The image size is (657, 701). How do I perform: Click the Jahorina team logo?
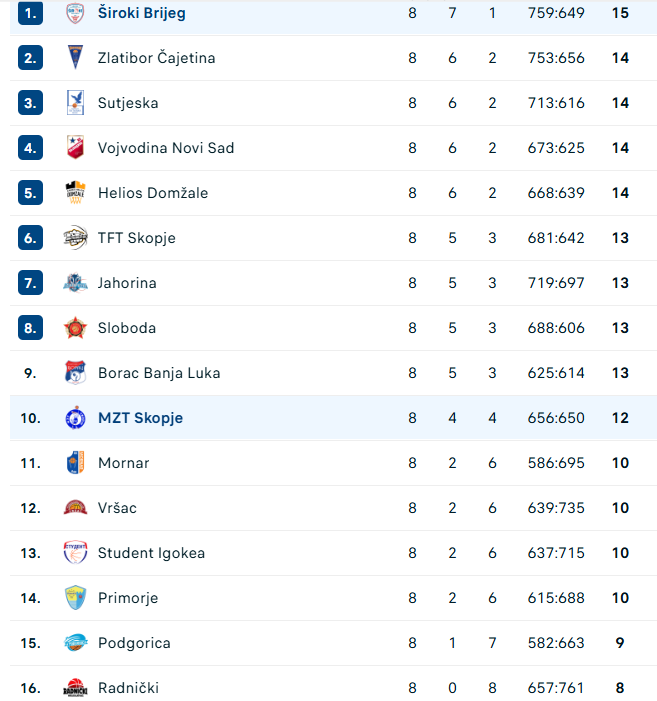[75, 283]
